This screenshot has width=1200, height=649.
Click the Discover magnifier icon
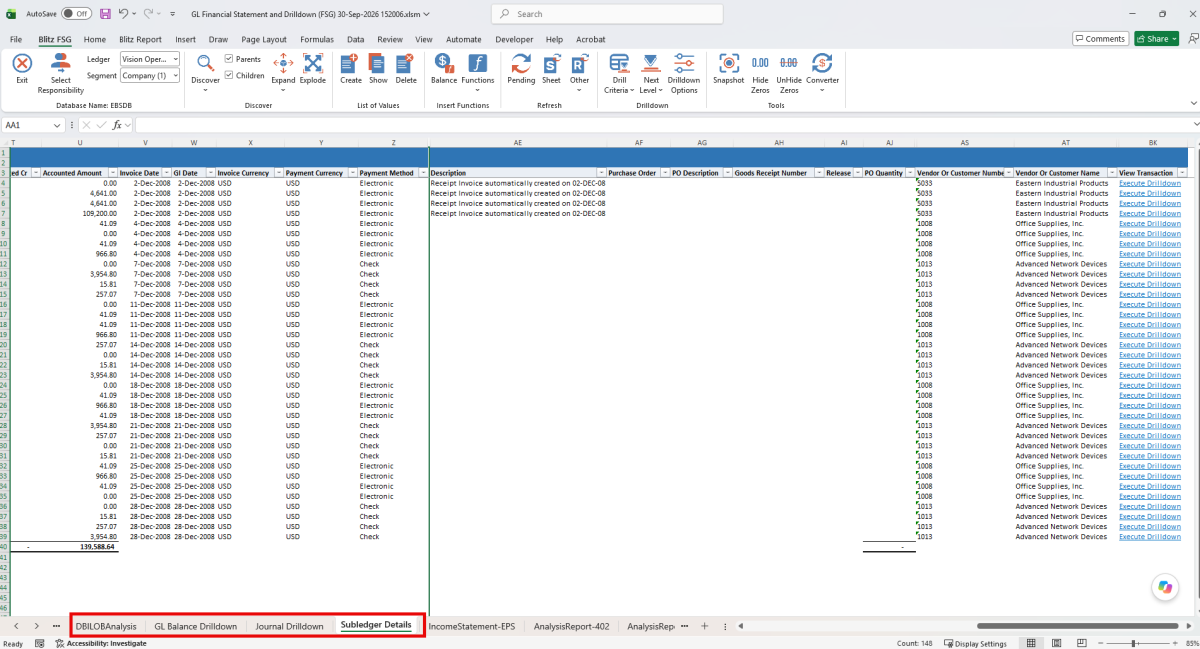coord(205,63)
